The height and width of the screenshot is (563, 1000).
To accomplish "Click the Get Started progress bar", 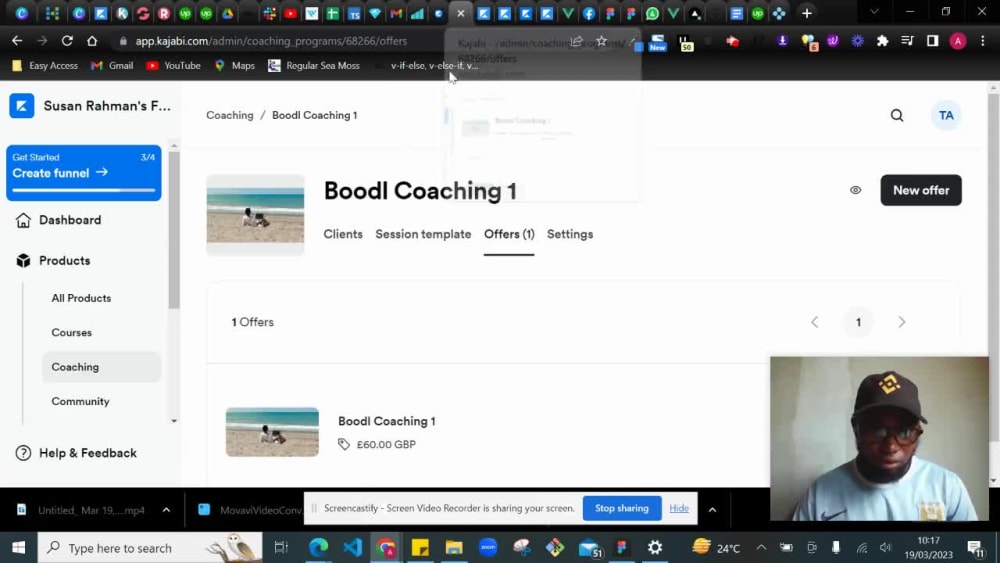I will (x=84, y=190).
